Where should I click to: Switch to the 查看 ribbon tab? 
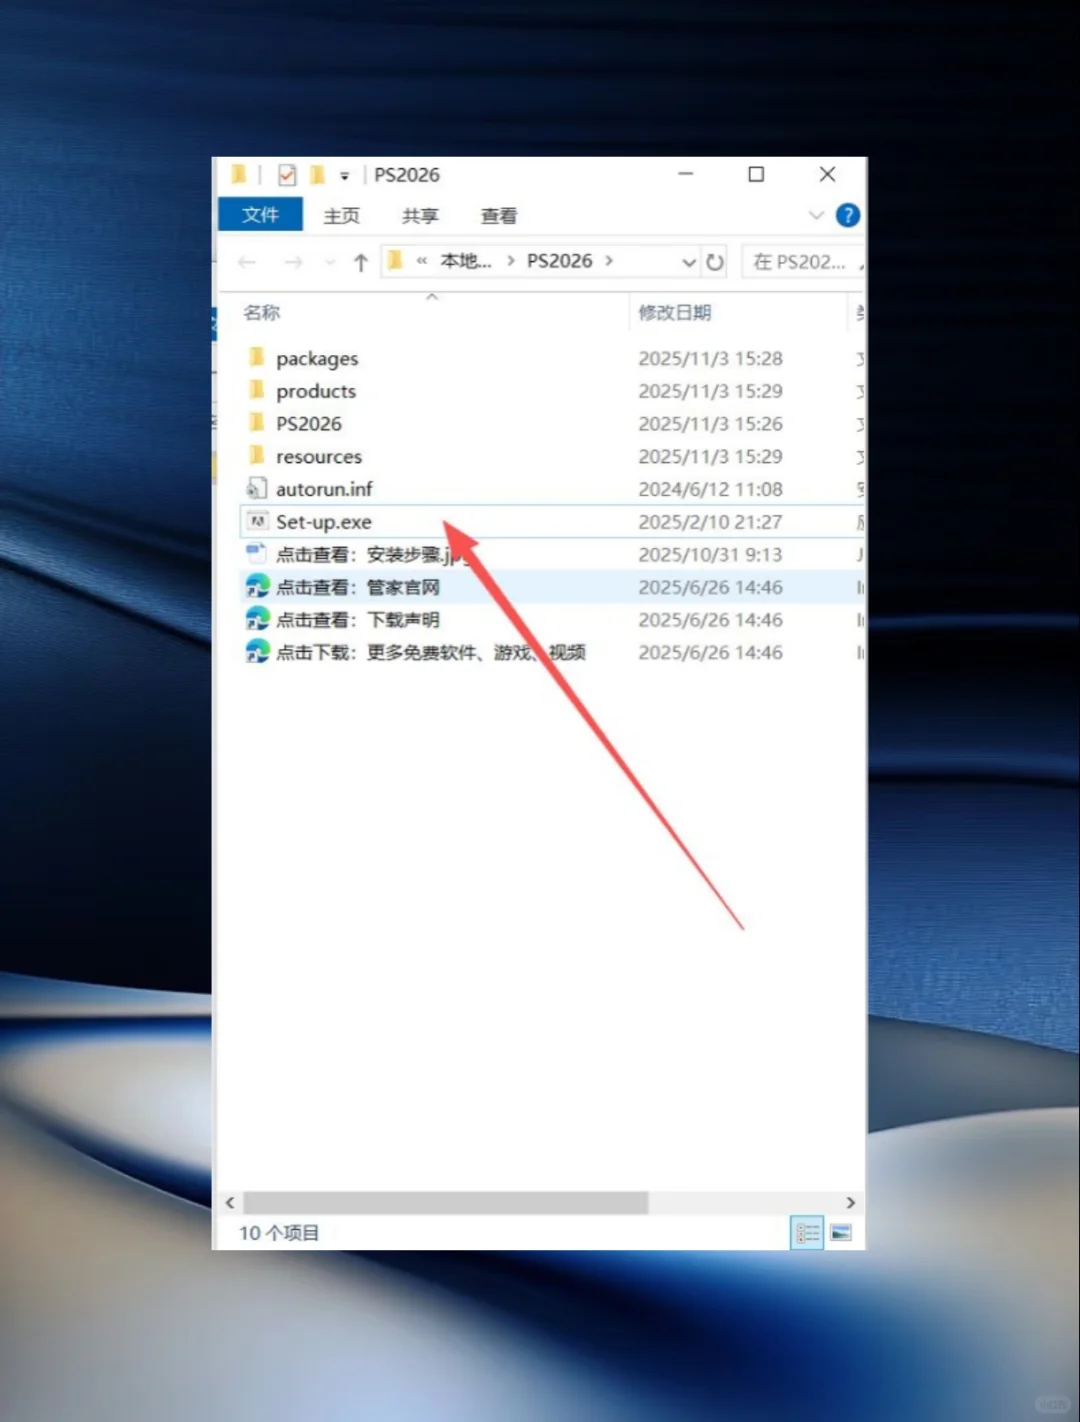(497, 215)
